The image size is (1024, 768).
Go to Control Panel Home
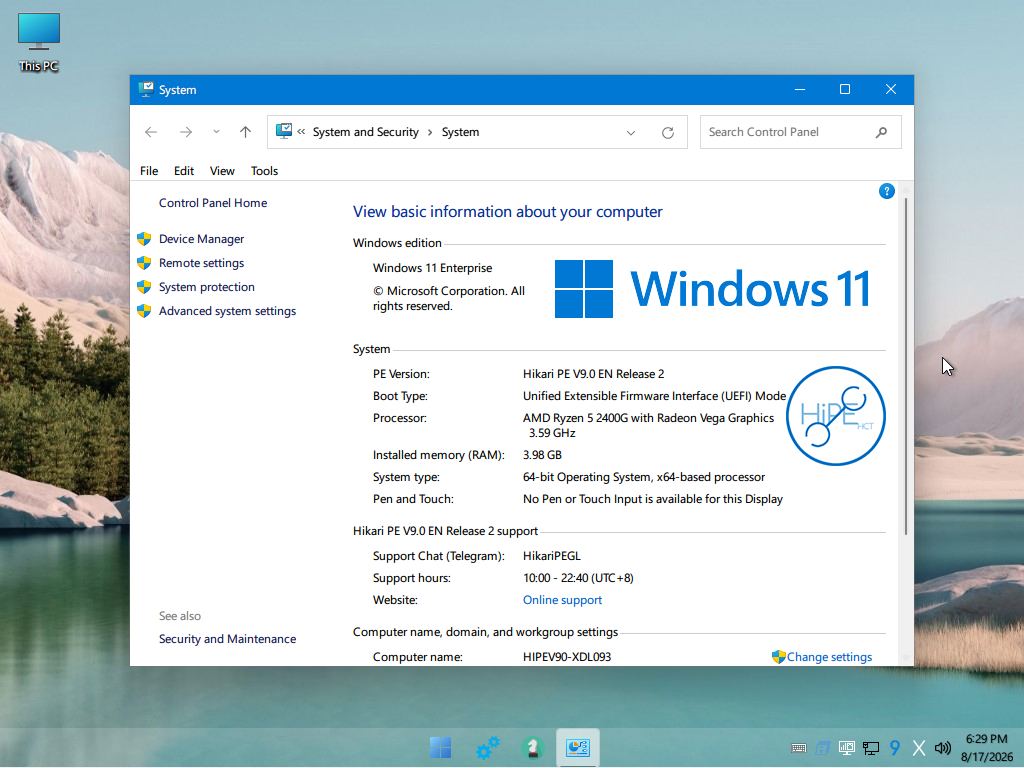pos(213,203)
